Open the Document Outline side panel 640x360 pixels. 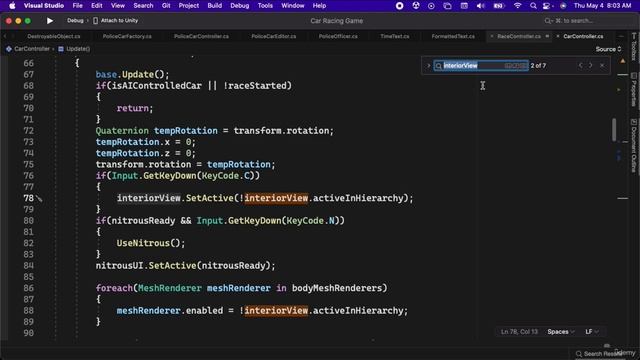click(x=633, y=145)
